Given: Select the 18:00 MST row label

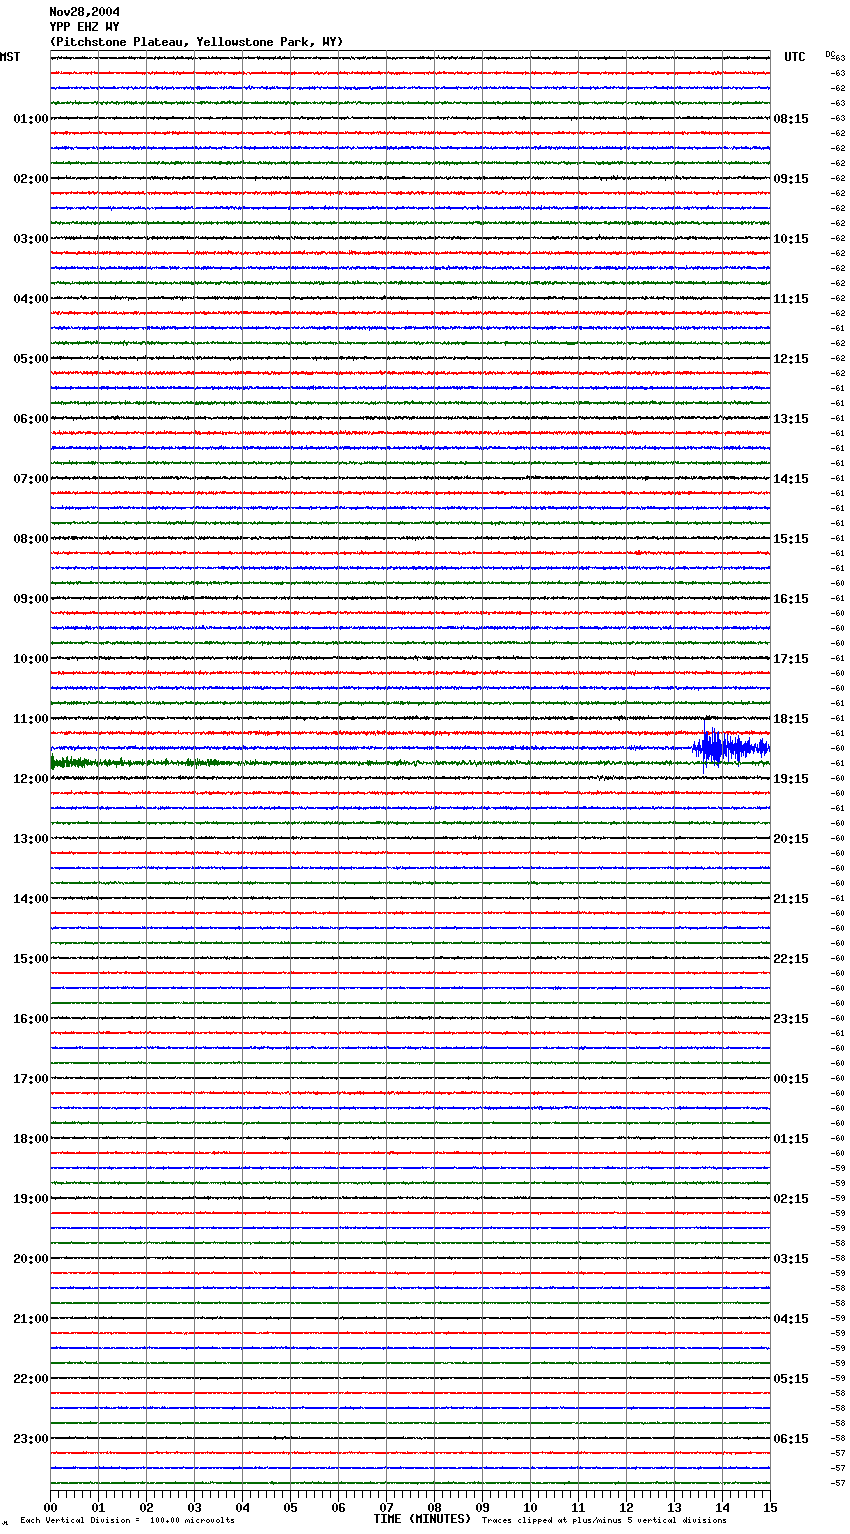Looking at the screenshot, I should click(31, 1139).
